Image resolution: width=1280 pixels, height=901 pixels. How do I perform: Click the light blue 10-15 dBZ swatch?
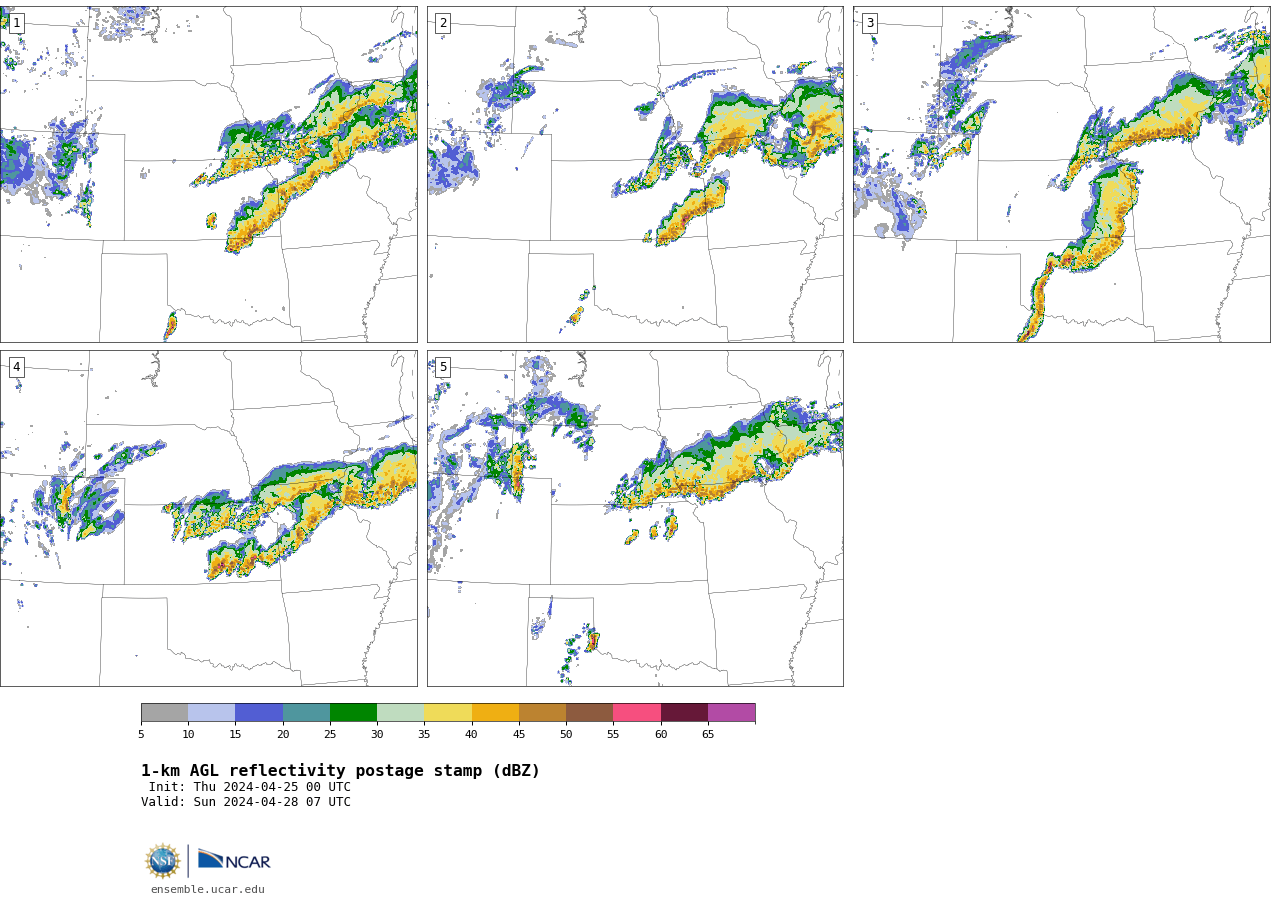pos(212,713)
